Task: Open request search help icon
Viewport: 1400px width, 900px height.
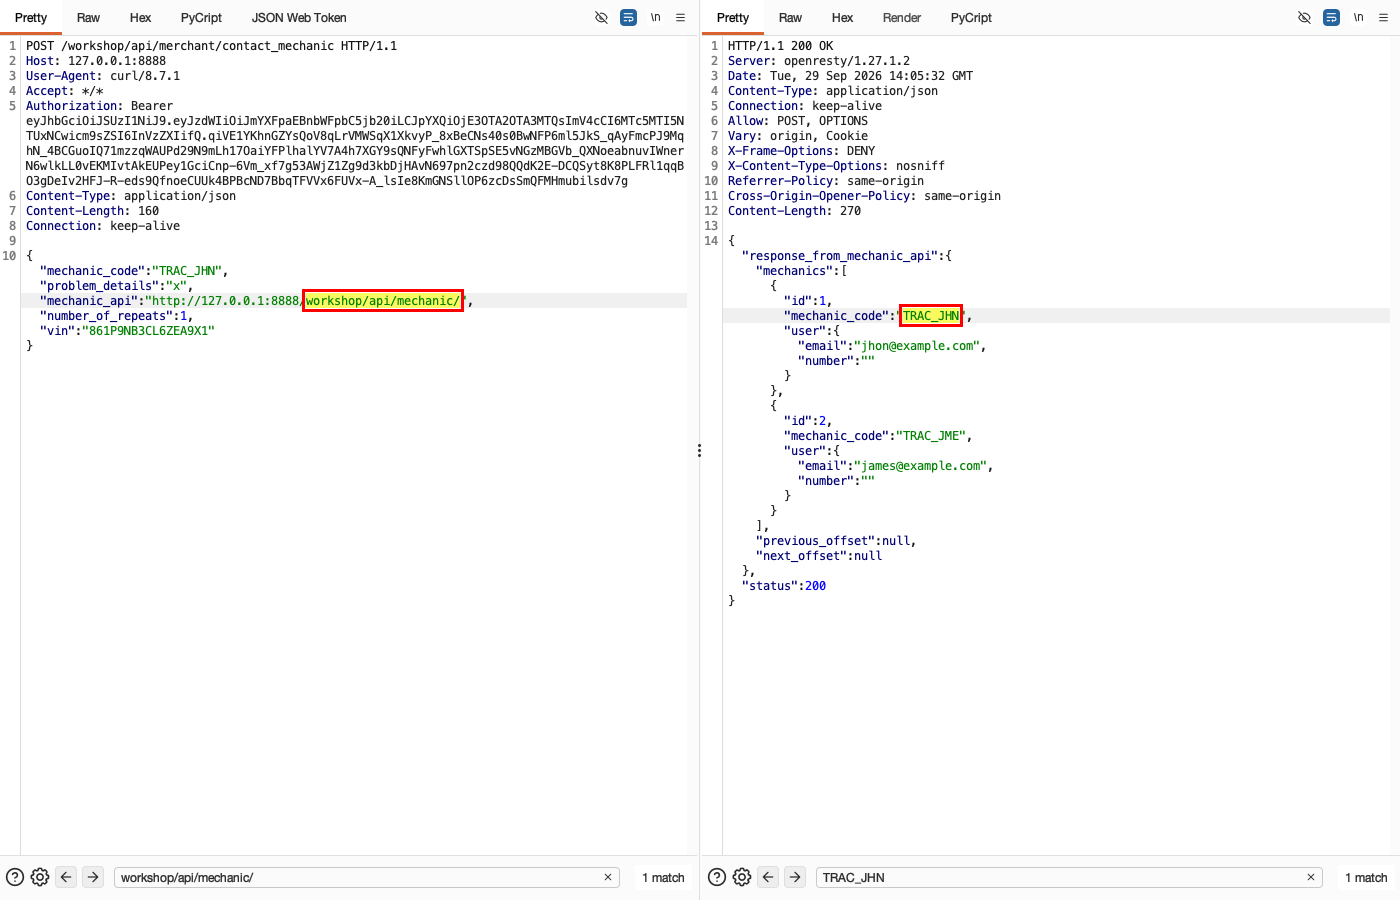Action: click(x=15, y=877)
